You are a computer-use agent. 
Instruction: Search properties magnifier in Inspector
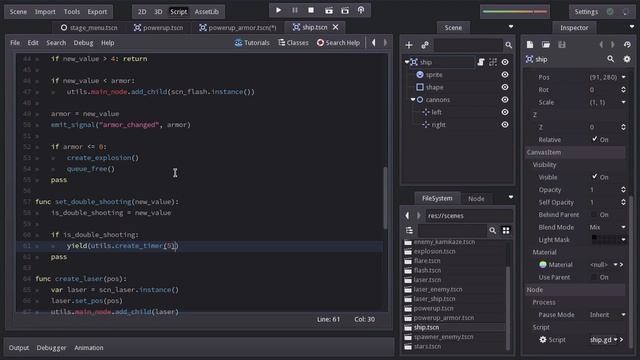point(611,59)
